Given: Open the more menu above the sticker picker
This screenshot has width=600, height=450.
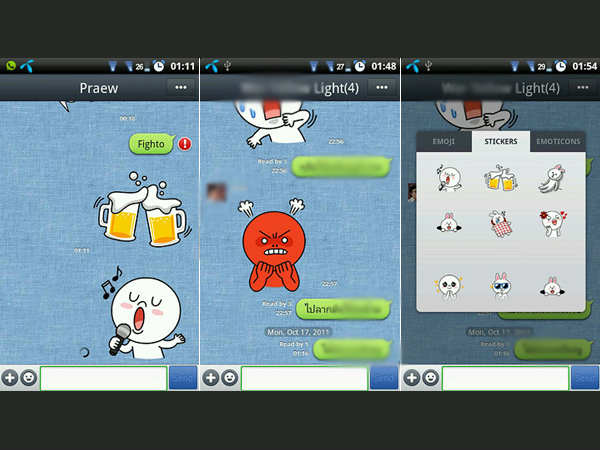Looking at the screenshot, I should (580, 88).
